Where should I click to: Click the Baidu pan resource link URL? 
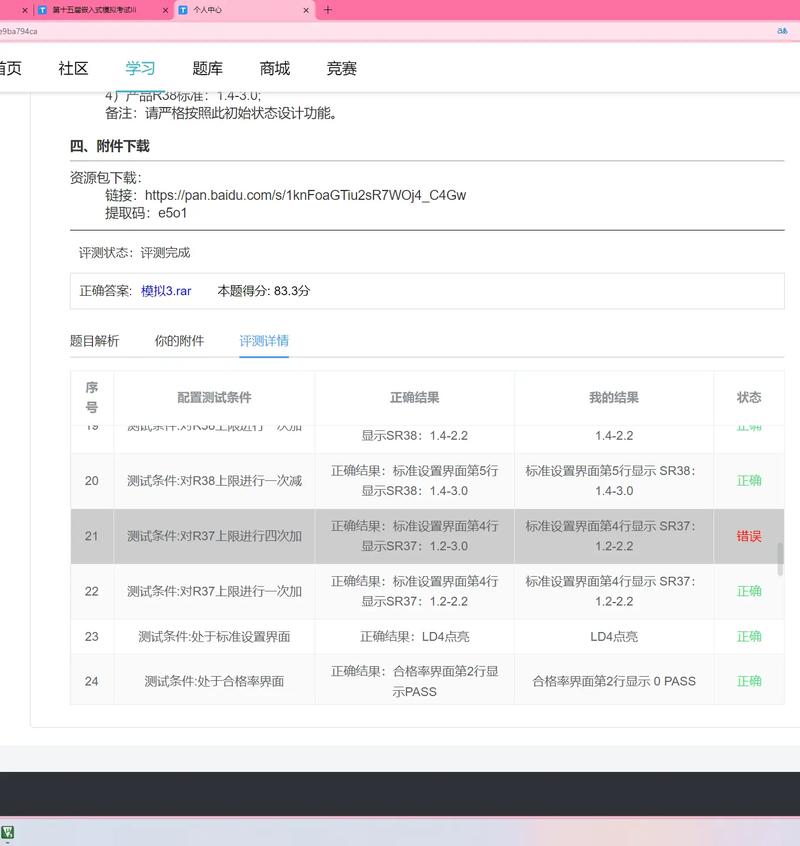pos(305,195)
